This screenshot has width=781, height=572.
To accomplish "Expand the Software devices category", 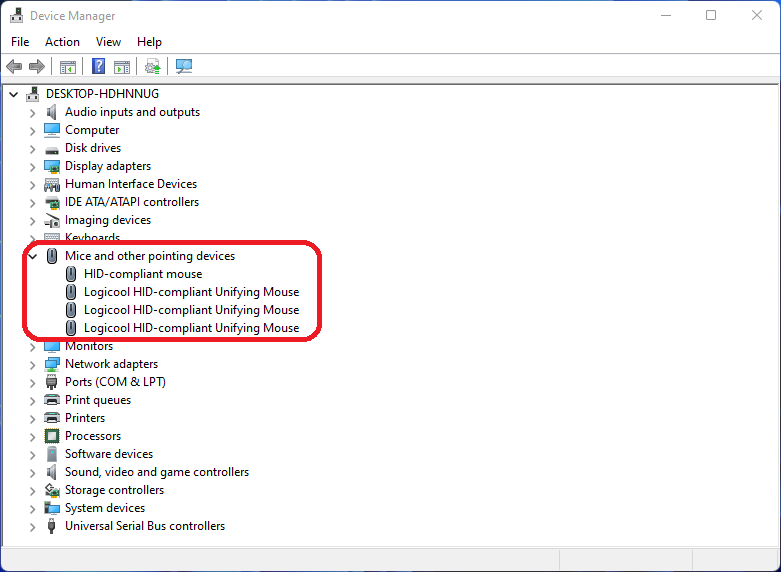I will pos(32,455).
